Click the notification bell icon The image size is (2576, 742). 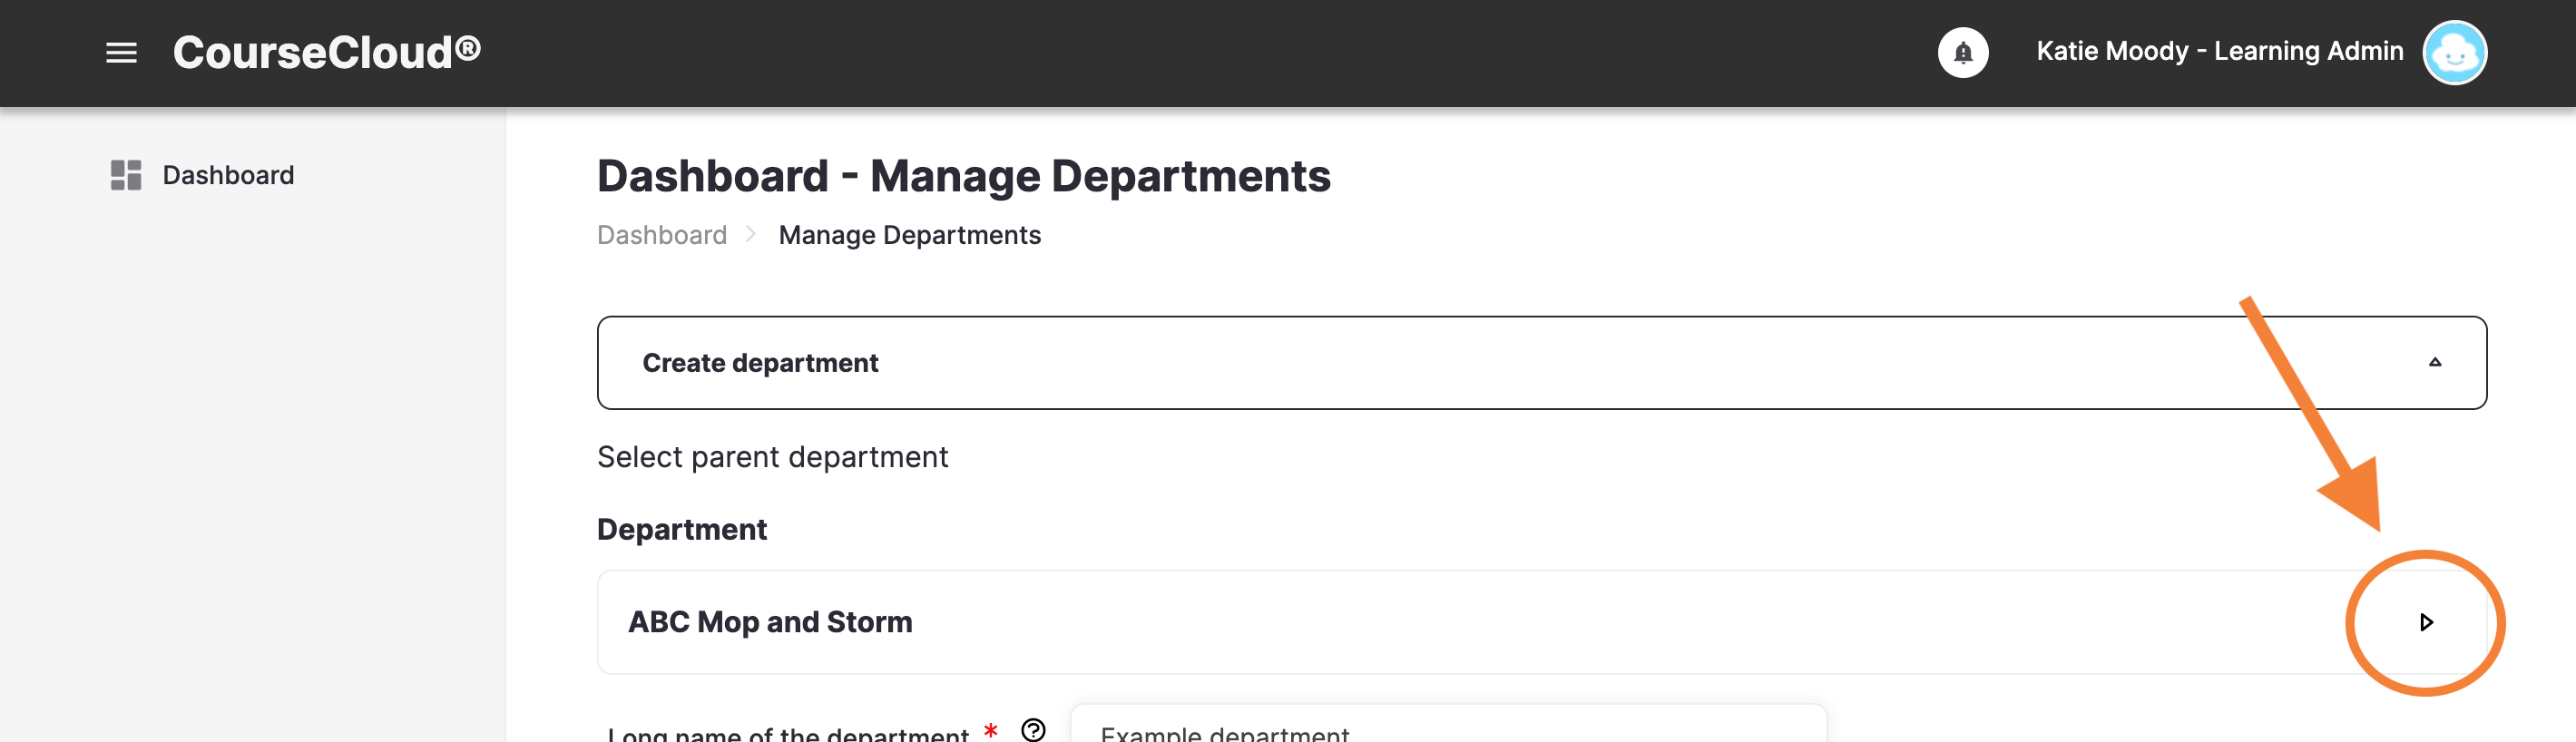pyautogui.click(x=1962, y=52)
